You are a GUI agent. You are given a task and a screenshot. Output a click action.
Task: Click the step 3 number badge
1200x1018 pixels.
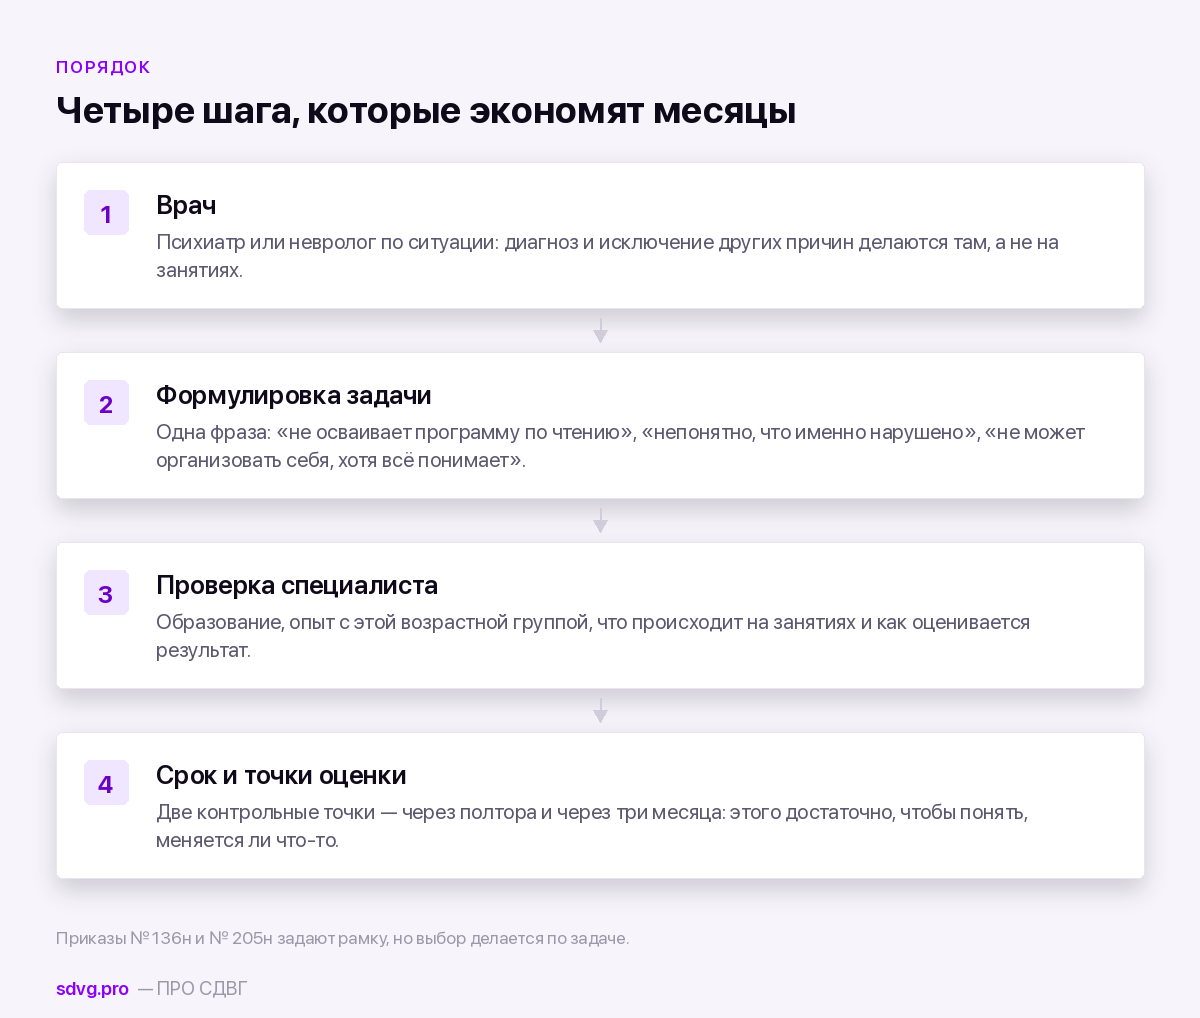pyautogui.click(x=106, y=593)
